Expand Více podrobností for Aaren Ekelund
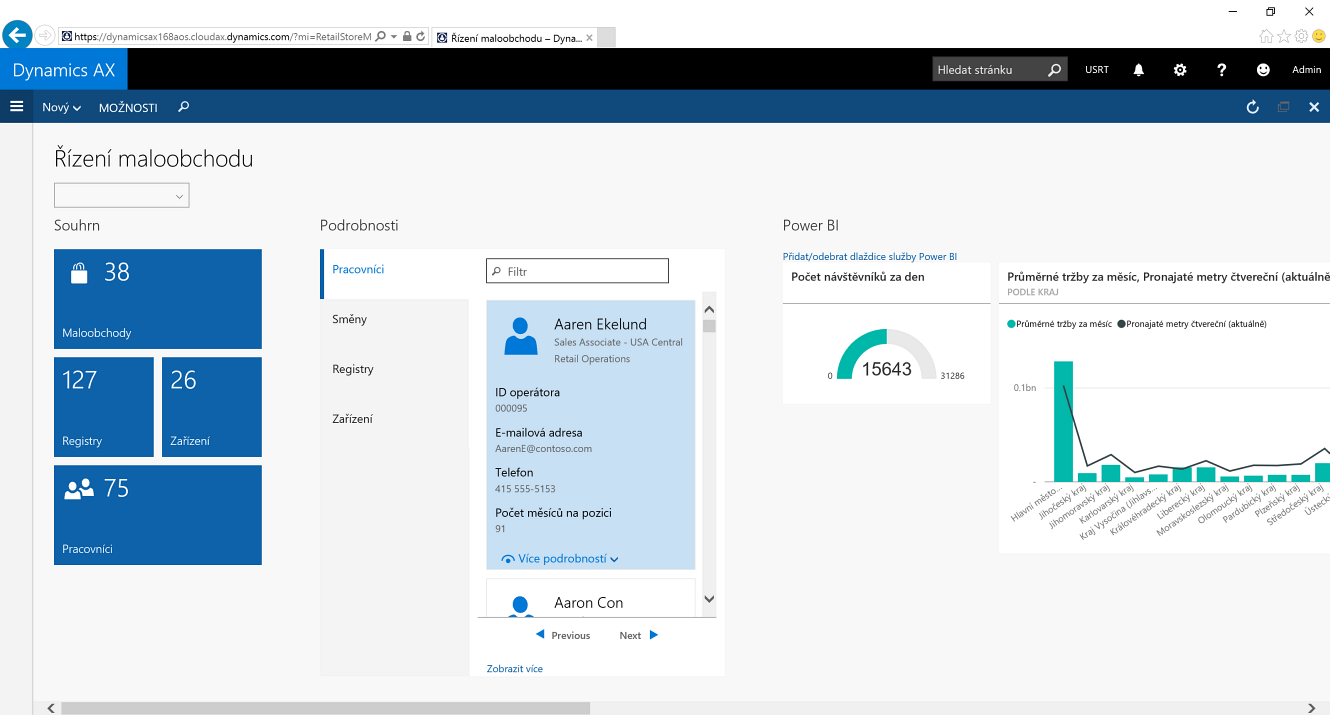 560,559
